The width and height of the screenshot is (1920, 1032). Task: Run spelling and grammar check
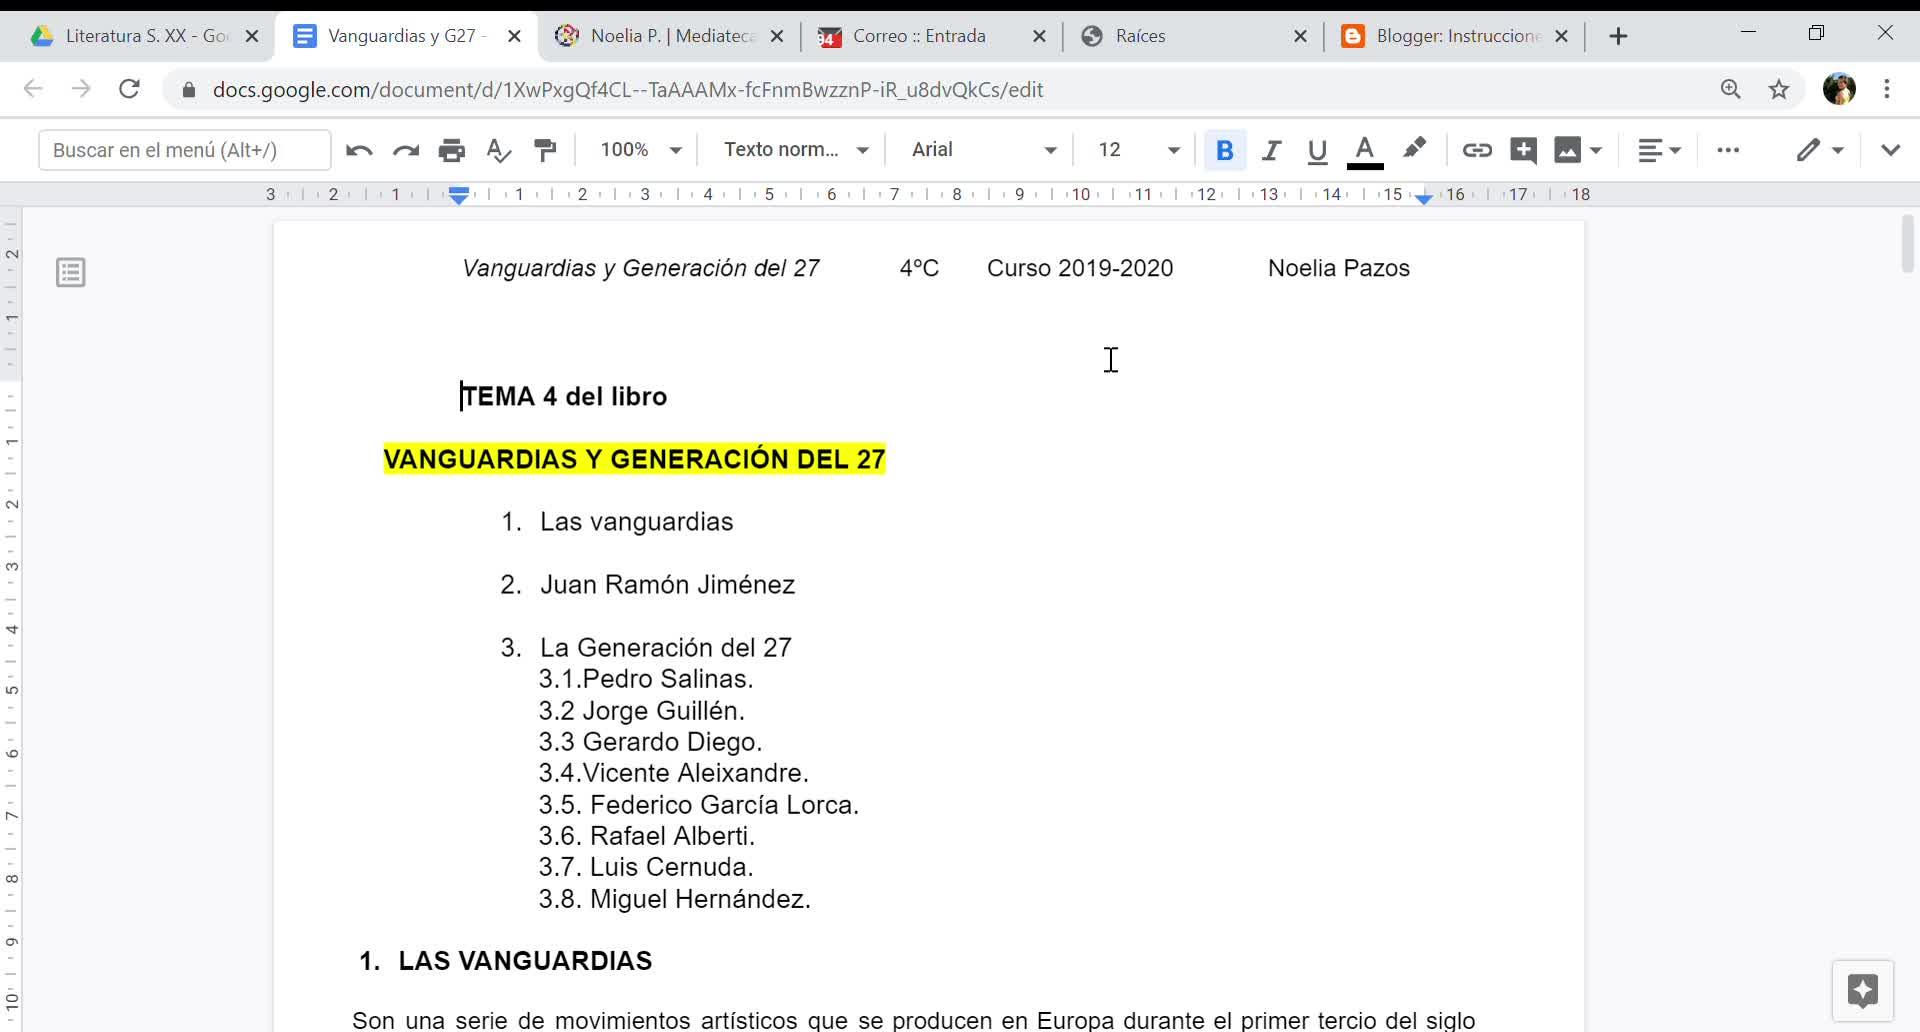[498, 150]
